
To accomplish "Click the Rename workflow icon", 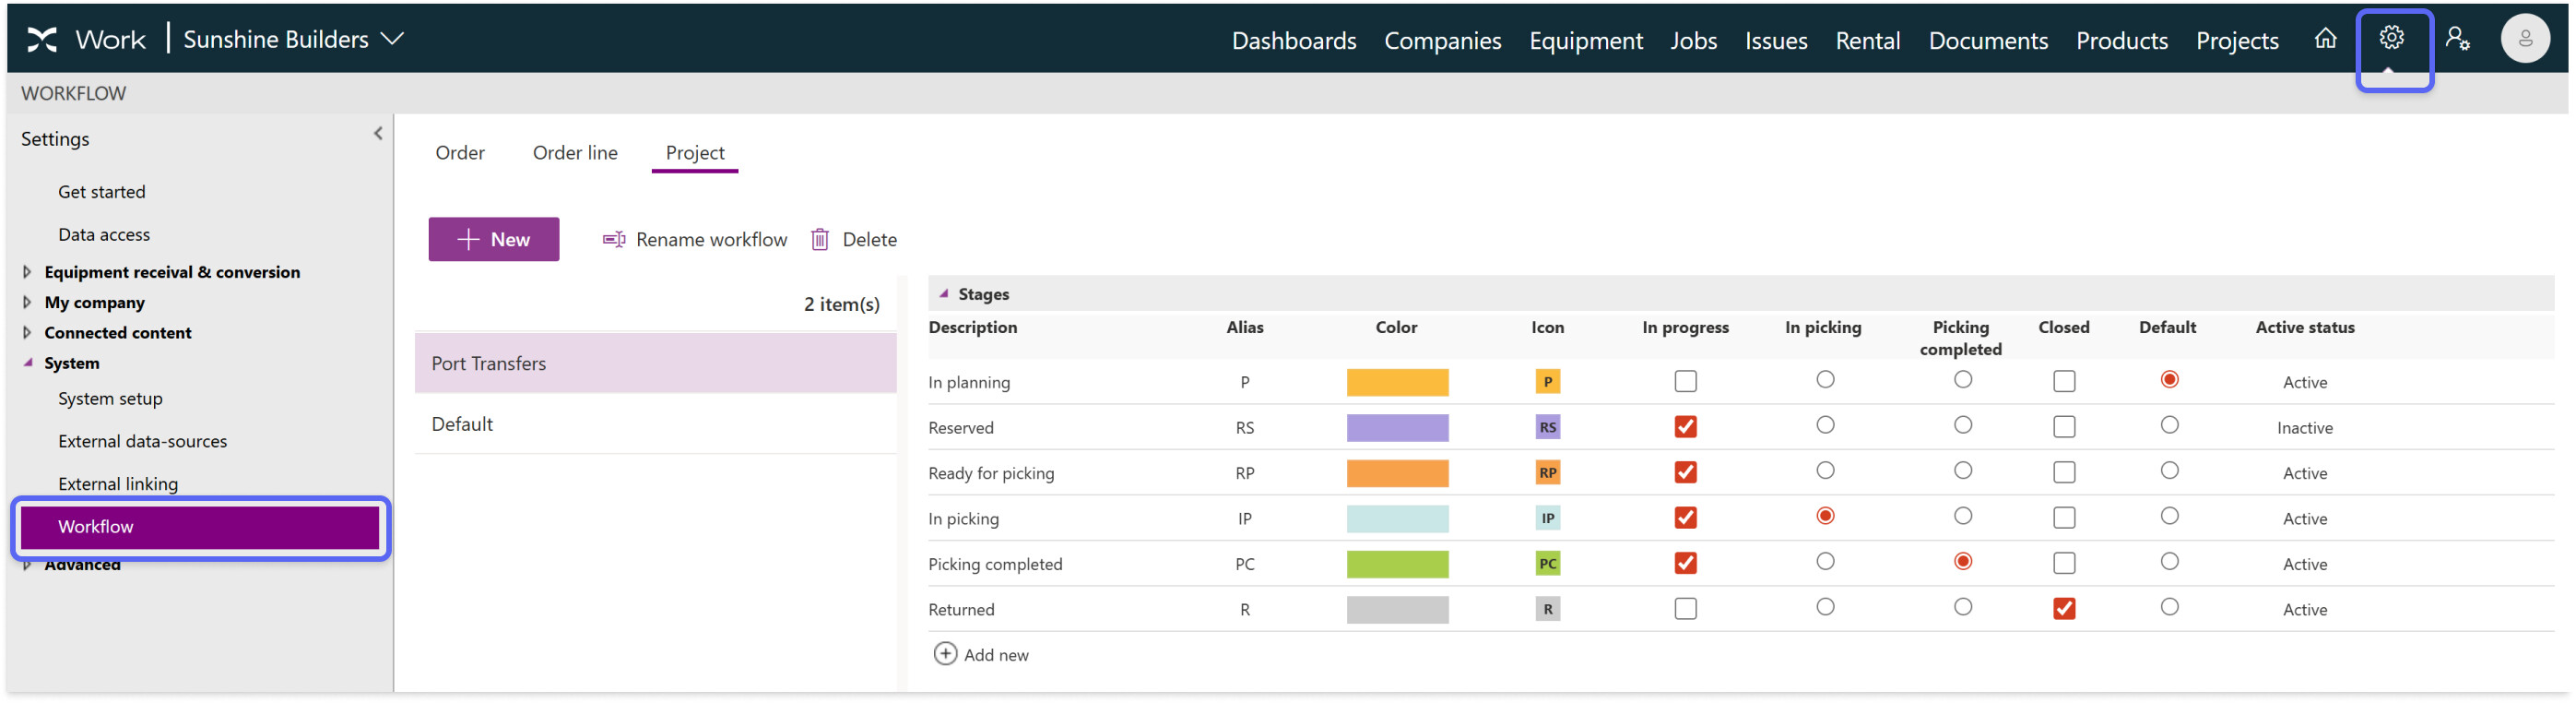I will coord(613,239).
